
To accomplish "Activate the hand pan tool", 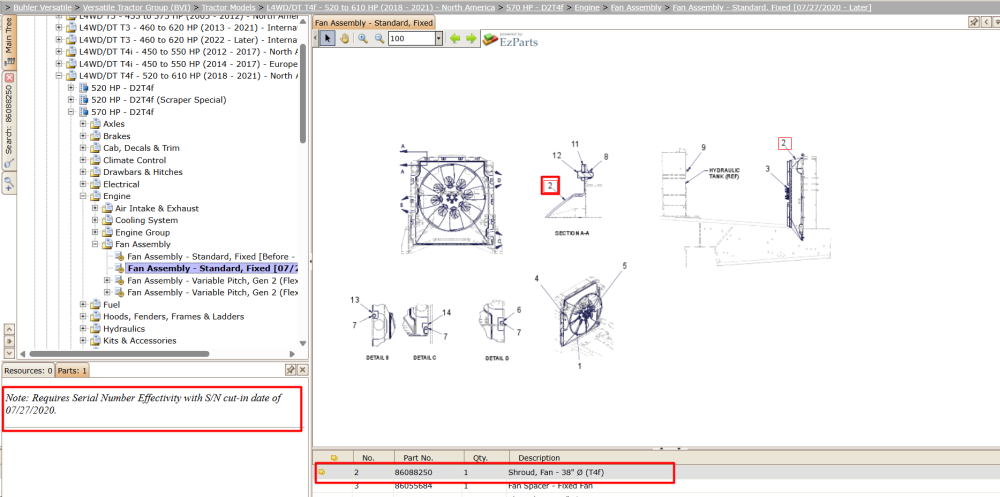I will [x=344, y=38].
